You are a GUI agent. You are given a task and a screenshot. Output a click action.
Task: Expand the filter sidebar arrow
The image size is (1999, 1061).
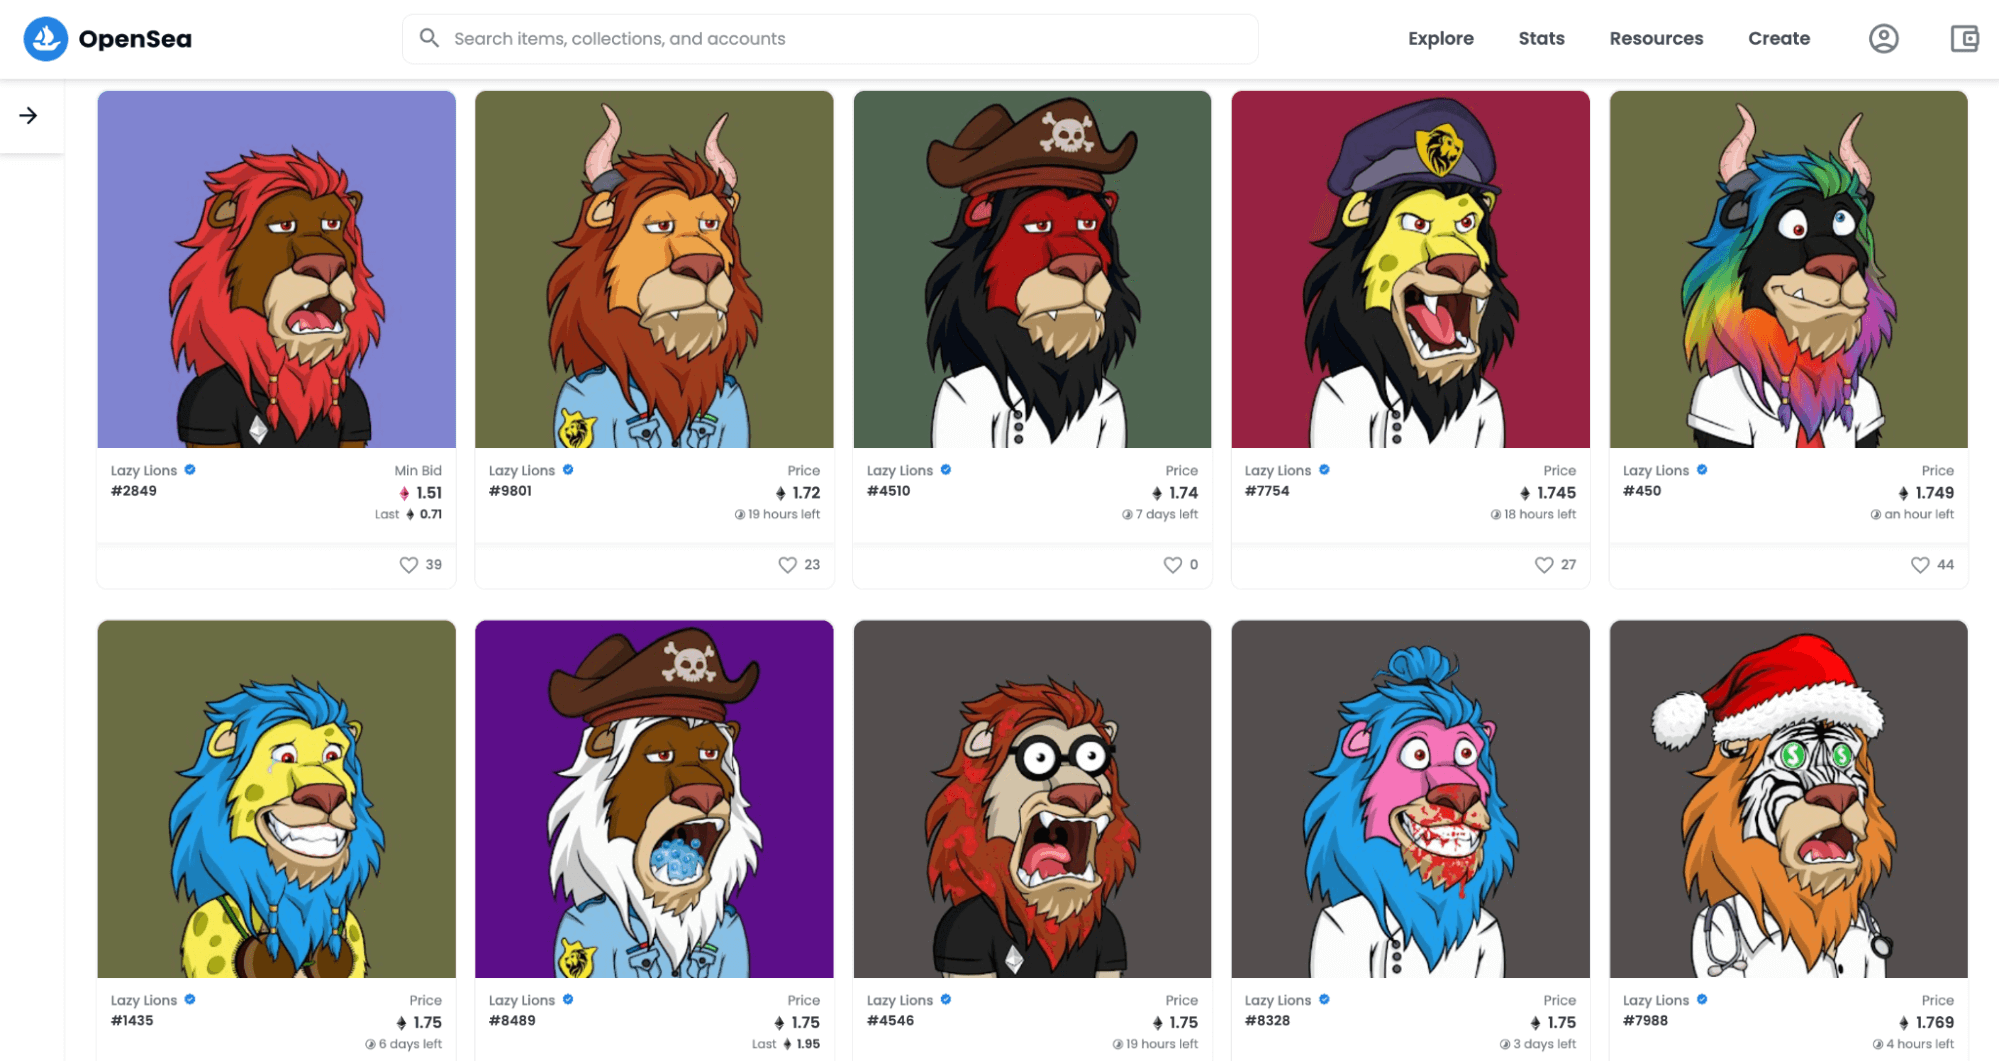click(28, 116)
